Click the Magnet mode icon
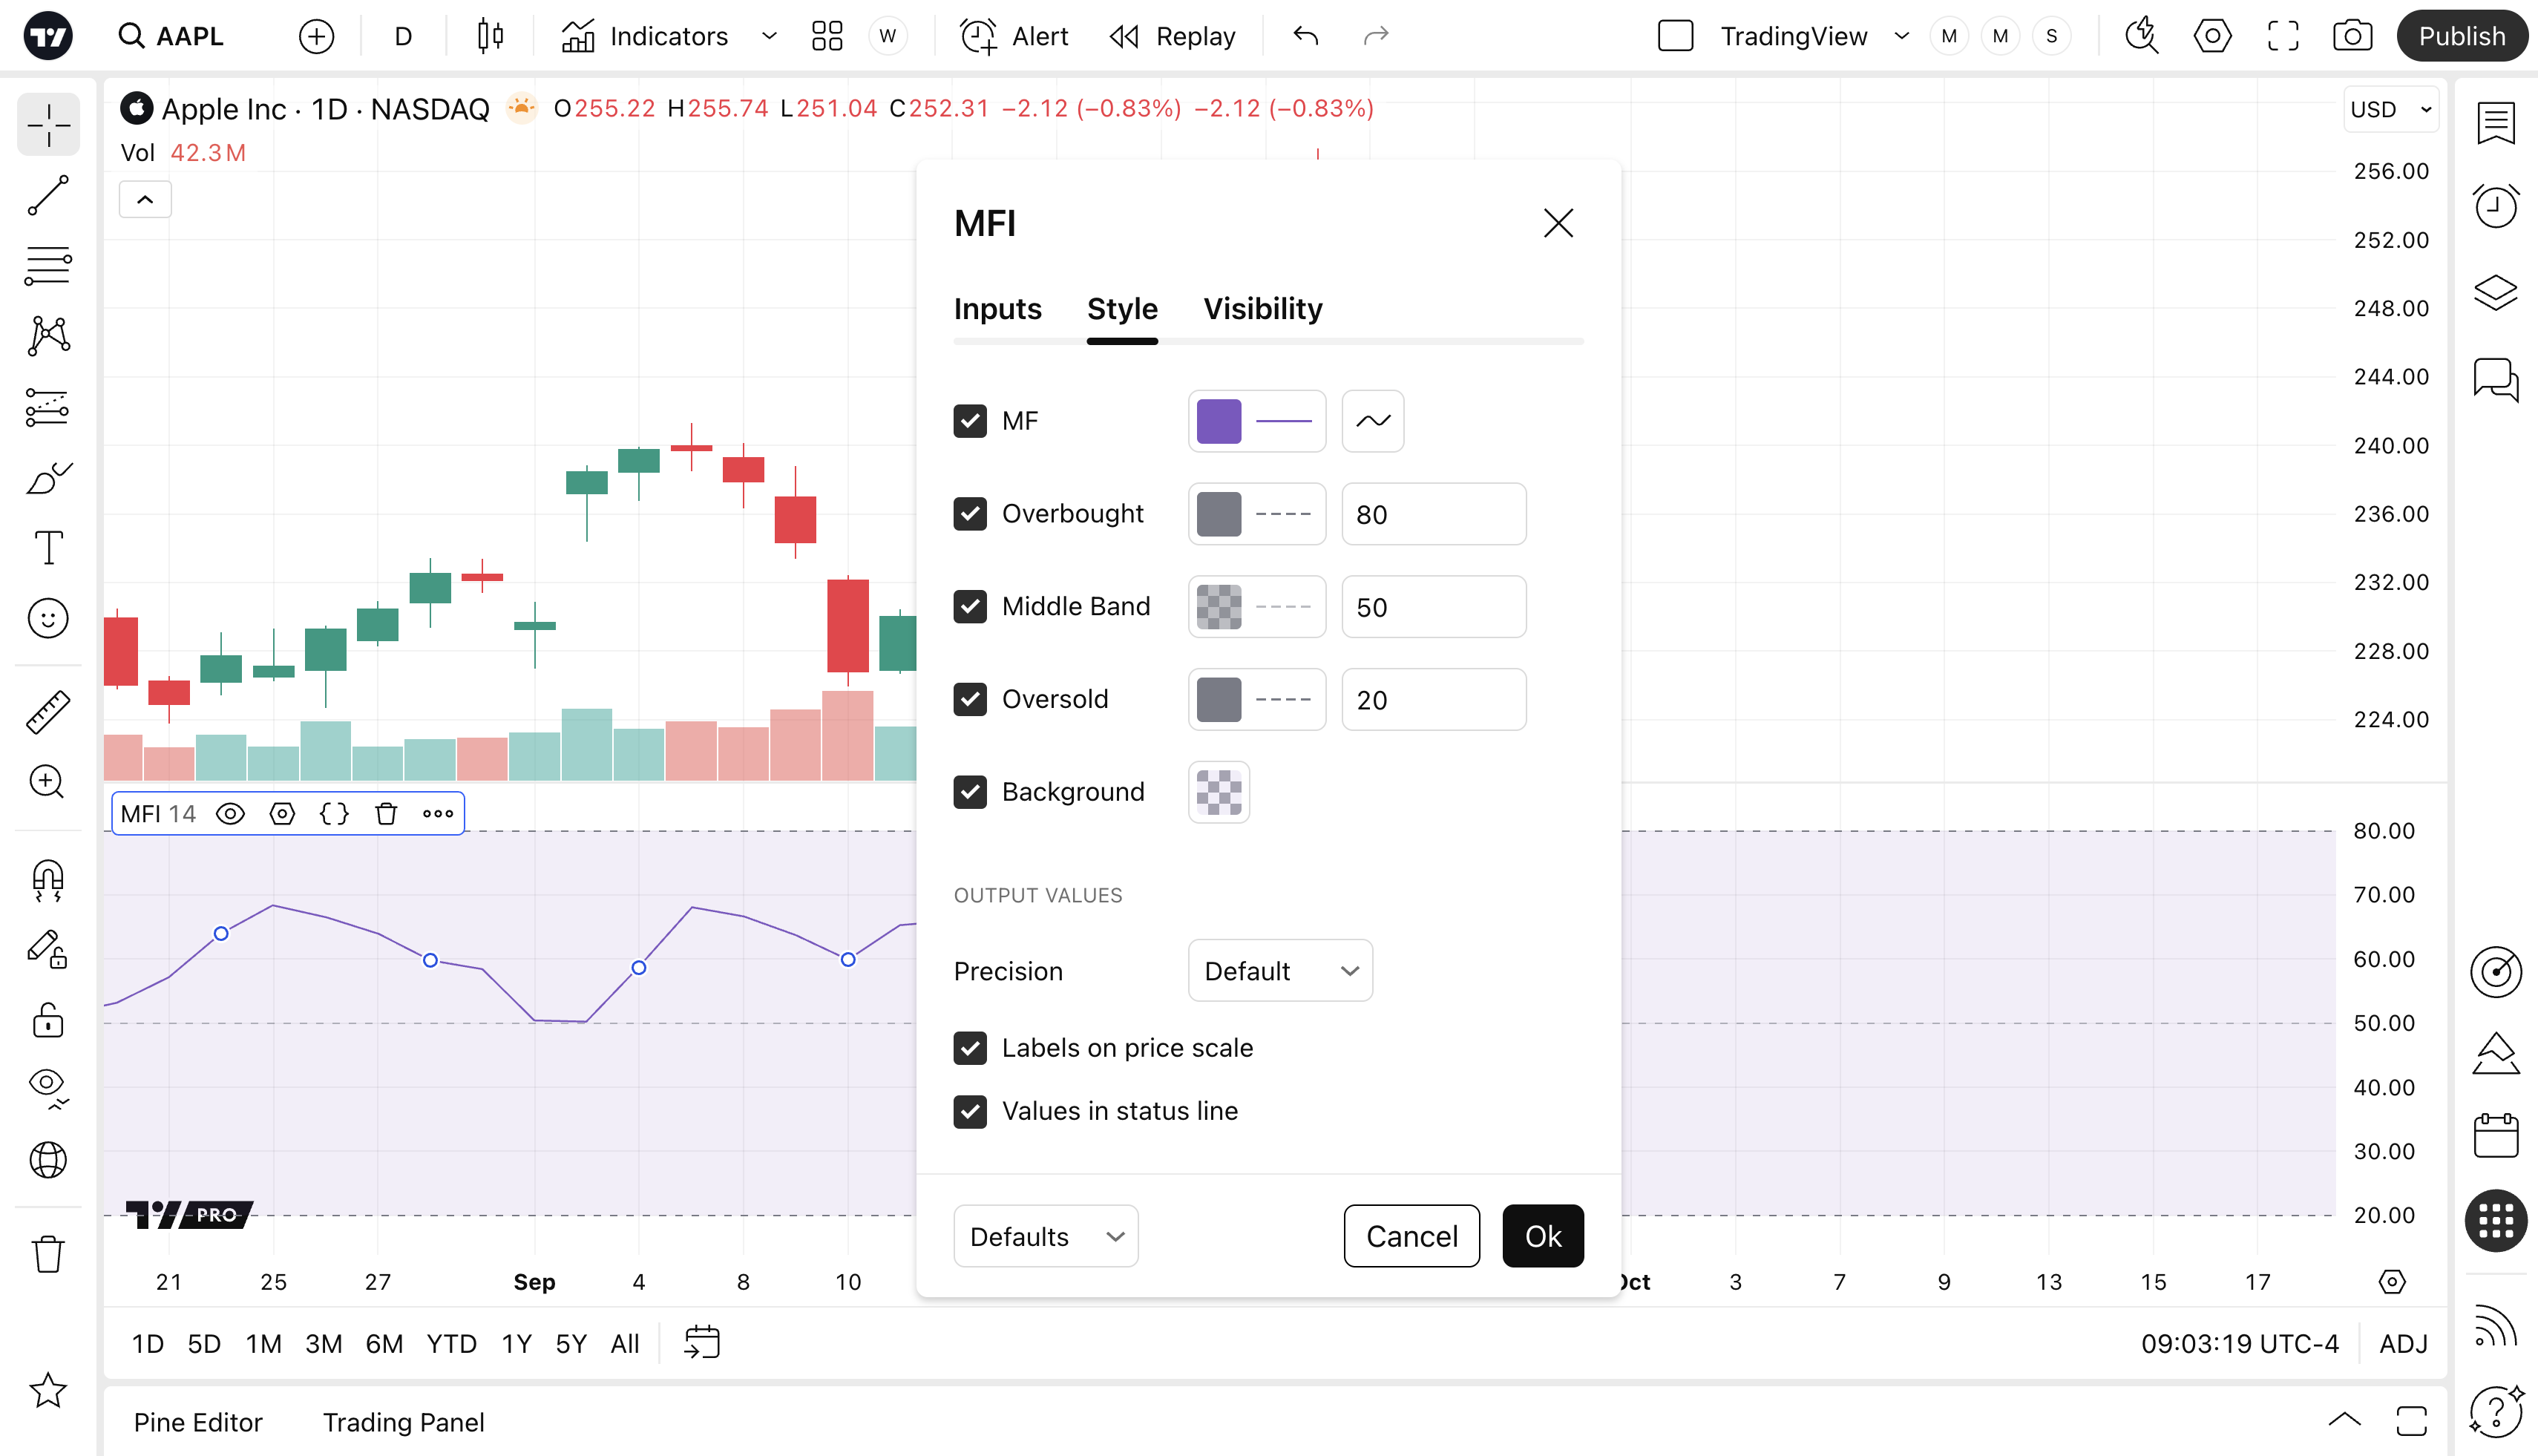The height and width of the screenshot is (1456, 2538). point(47,880)
